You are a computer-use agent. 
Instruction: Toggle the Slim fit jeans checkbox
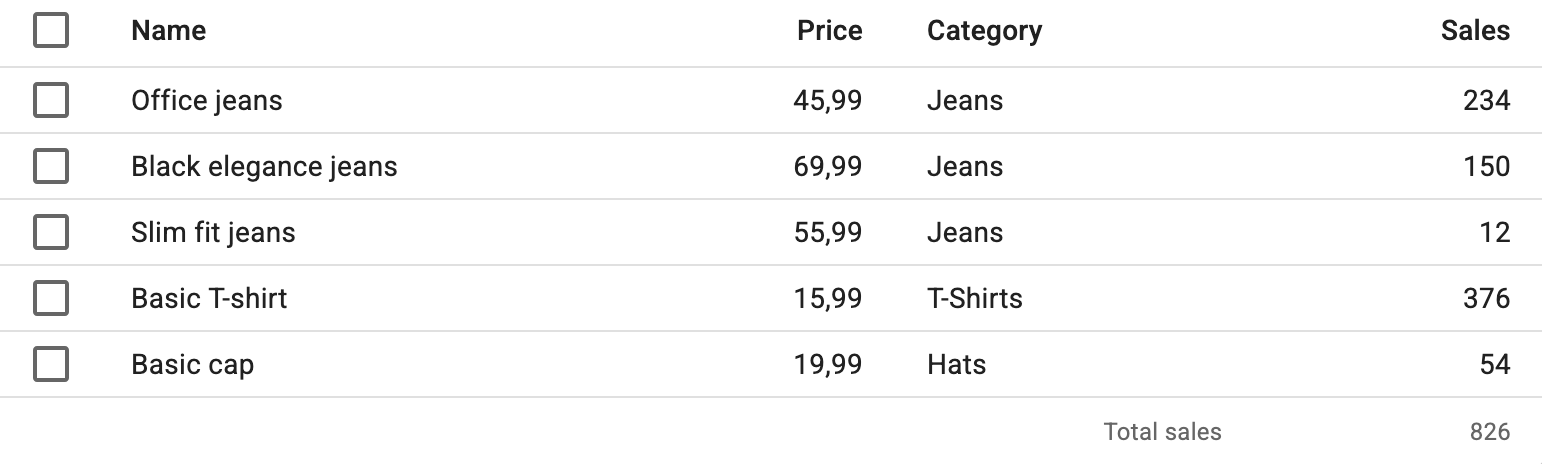tap(51, 232)
